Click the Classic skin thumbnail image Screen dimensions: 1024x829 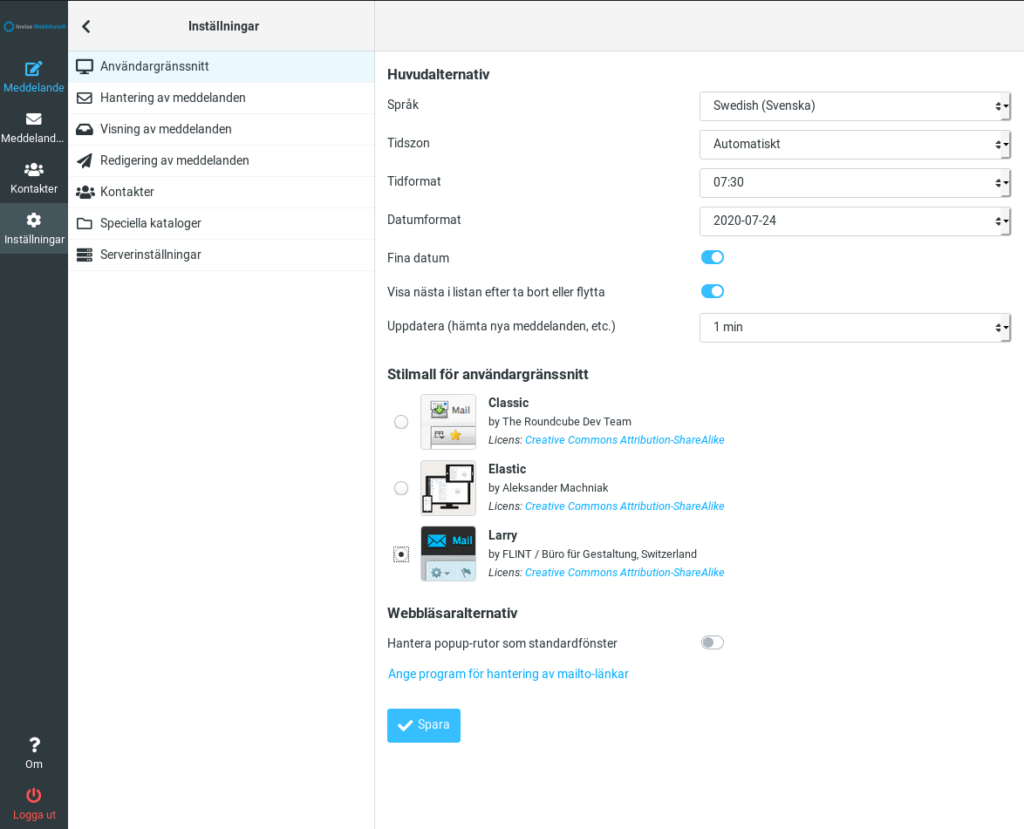(x=448, y=422)
